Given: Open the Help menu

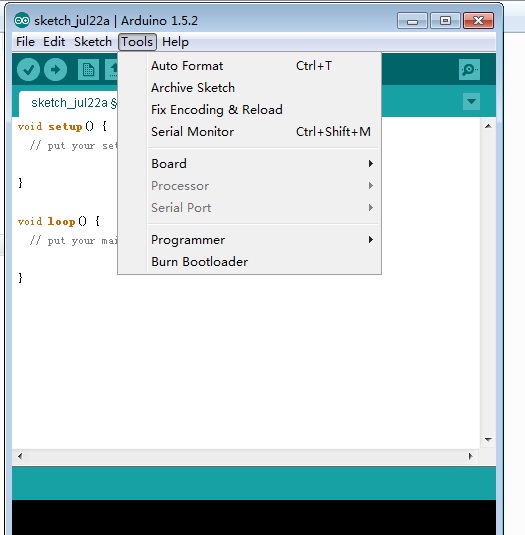Looking at the screenshot, I should [x=175, y=42].
